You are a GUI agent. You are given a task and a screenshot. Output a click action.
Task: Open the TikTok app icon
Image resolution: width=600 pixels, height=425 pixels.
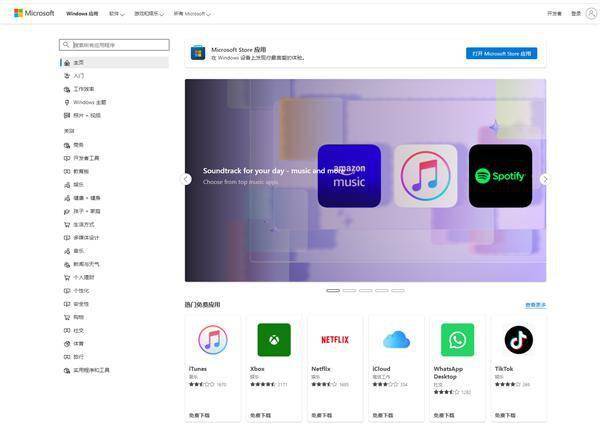point(518,340)
